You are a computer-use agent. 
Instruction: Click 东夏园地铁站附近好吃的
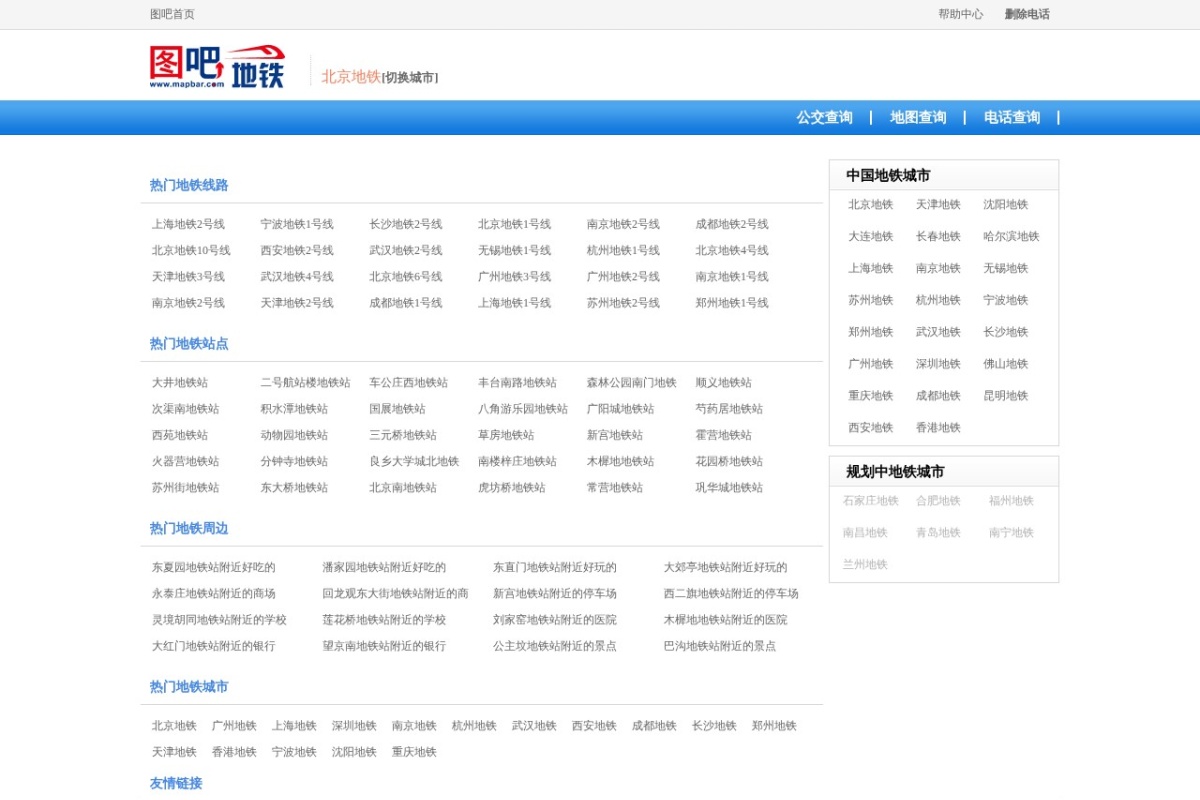(213, 567)
